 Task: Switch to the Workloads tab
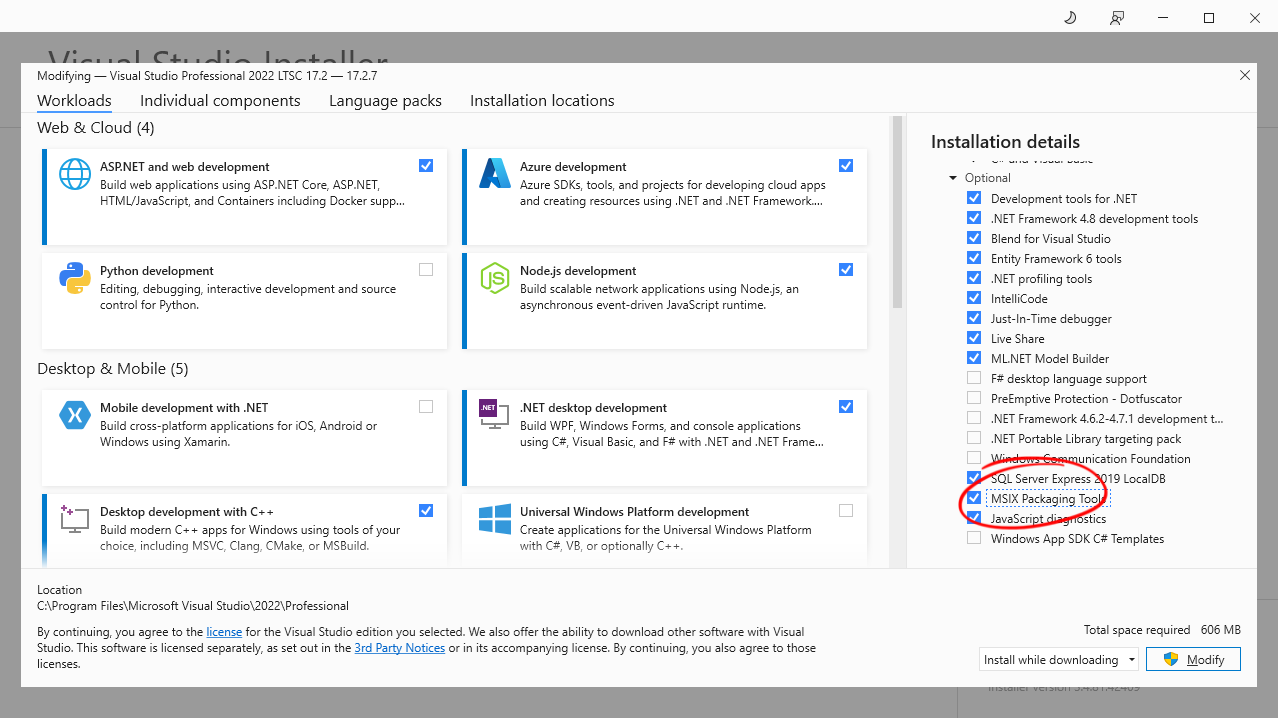(74, 100)
